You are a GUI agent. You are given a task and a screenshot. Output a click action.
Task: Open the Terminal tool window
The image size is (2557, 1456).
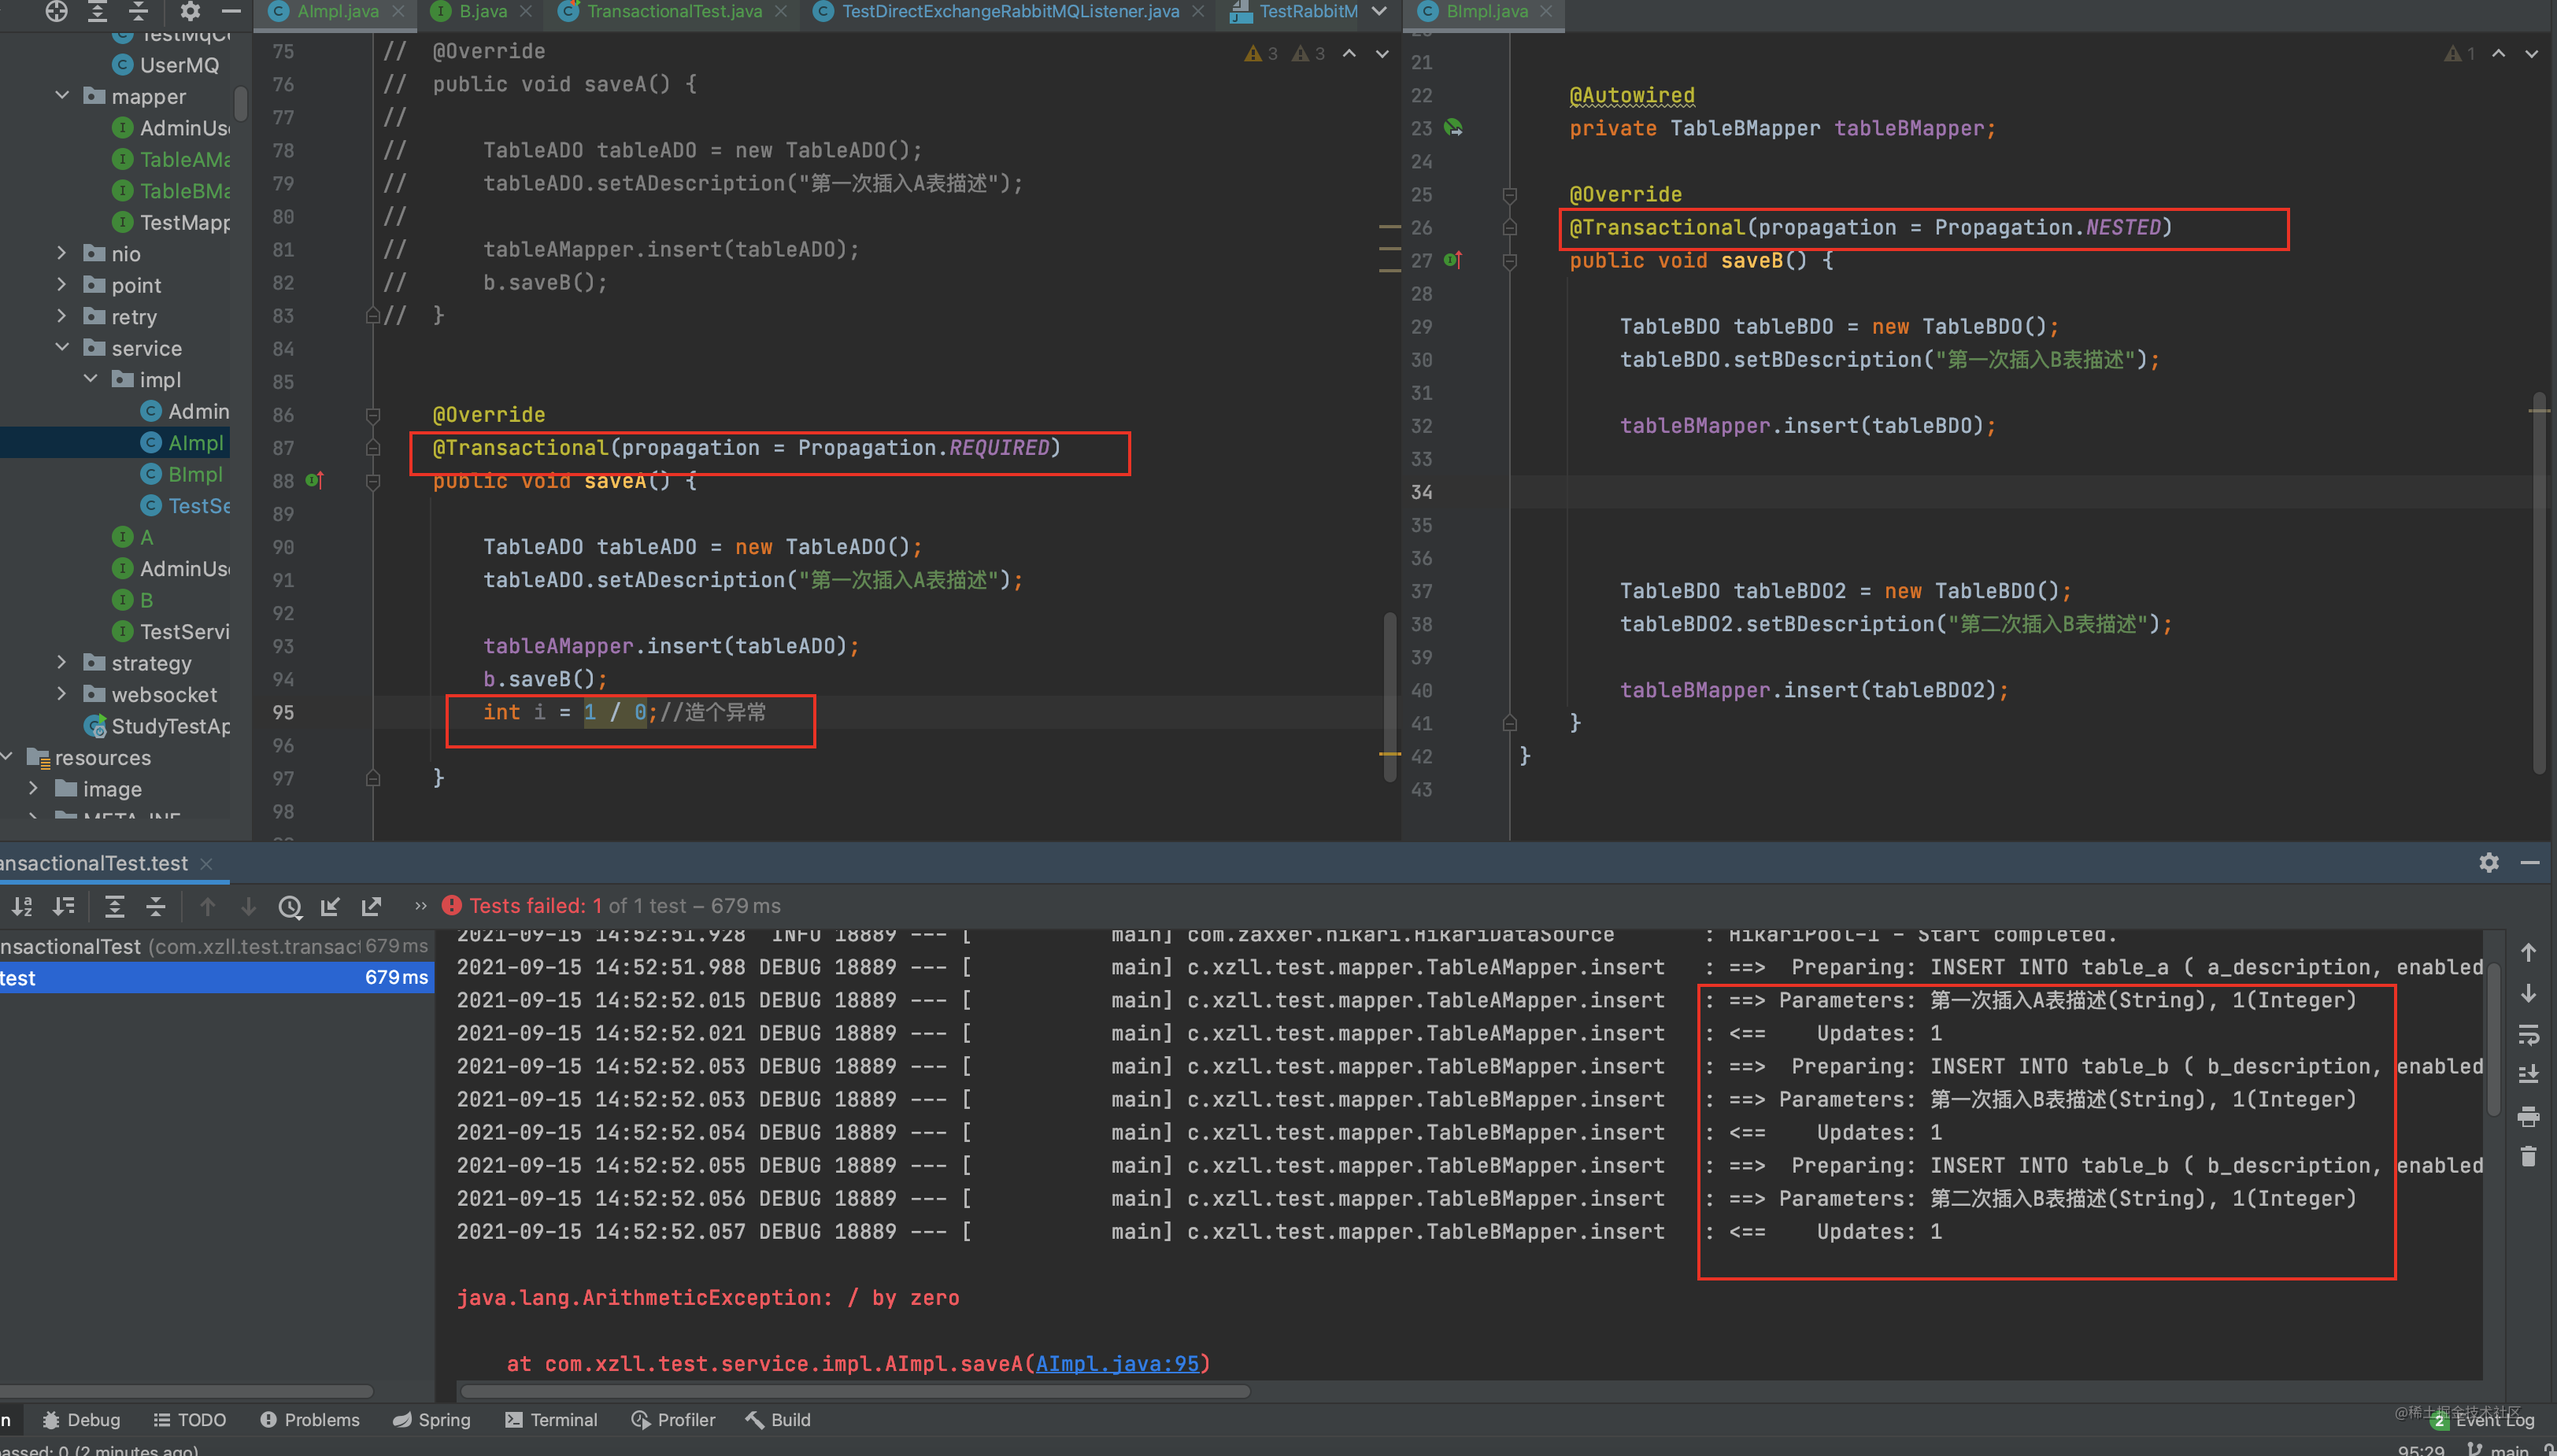click(x=551, y=1419)
